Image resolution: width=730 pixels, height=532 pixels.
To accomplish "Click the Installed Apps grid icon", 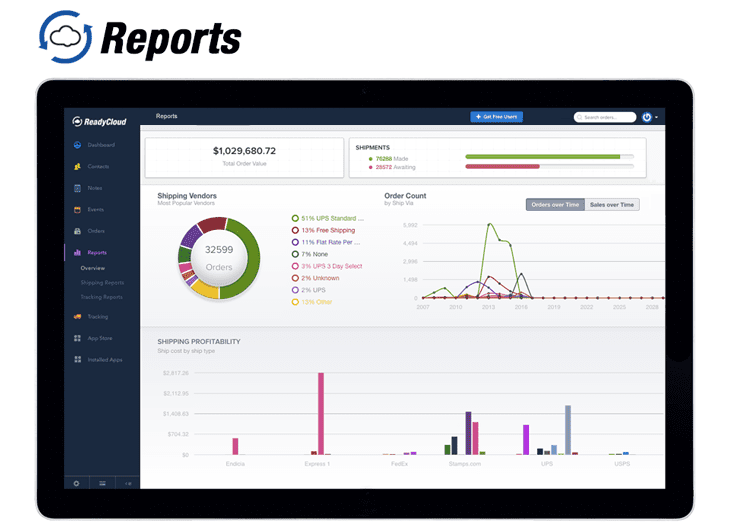I will point(77,359).
